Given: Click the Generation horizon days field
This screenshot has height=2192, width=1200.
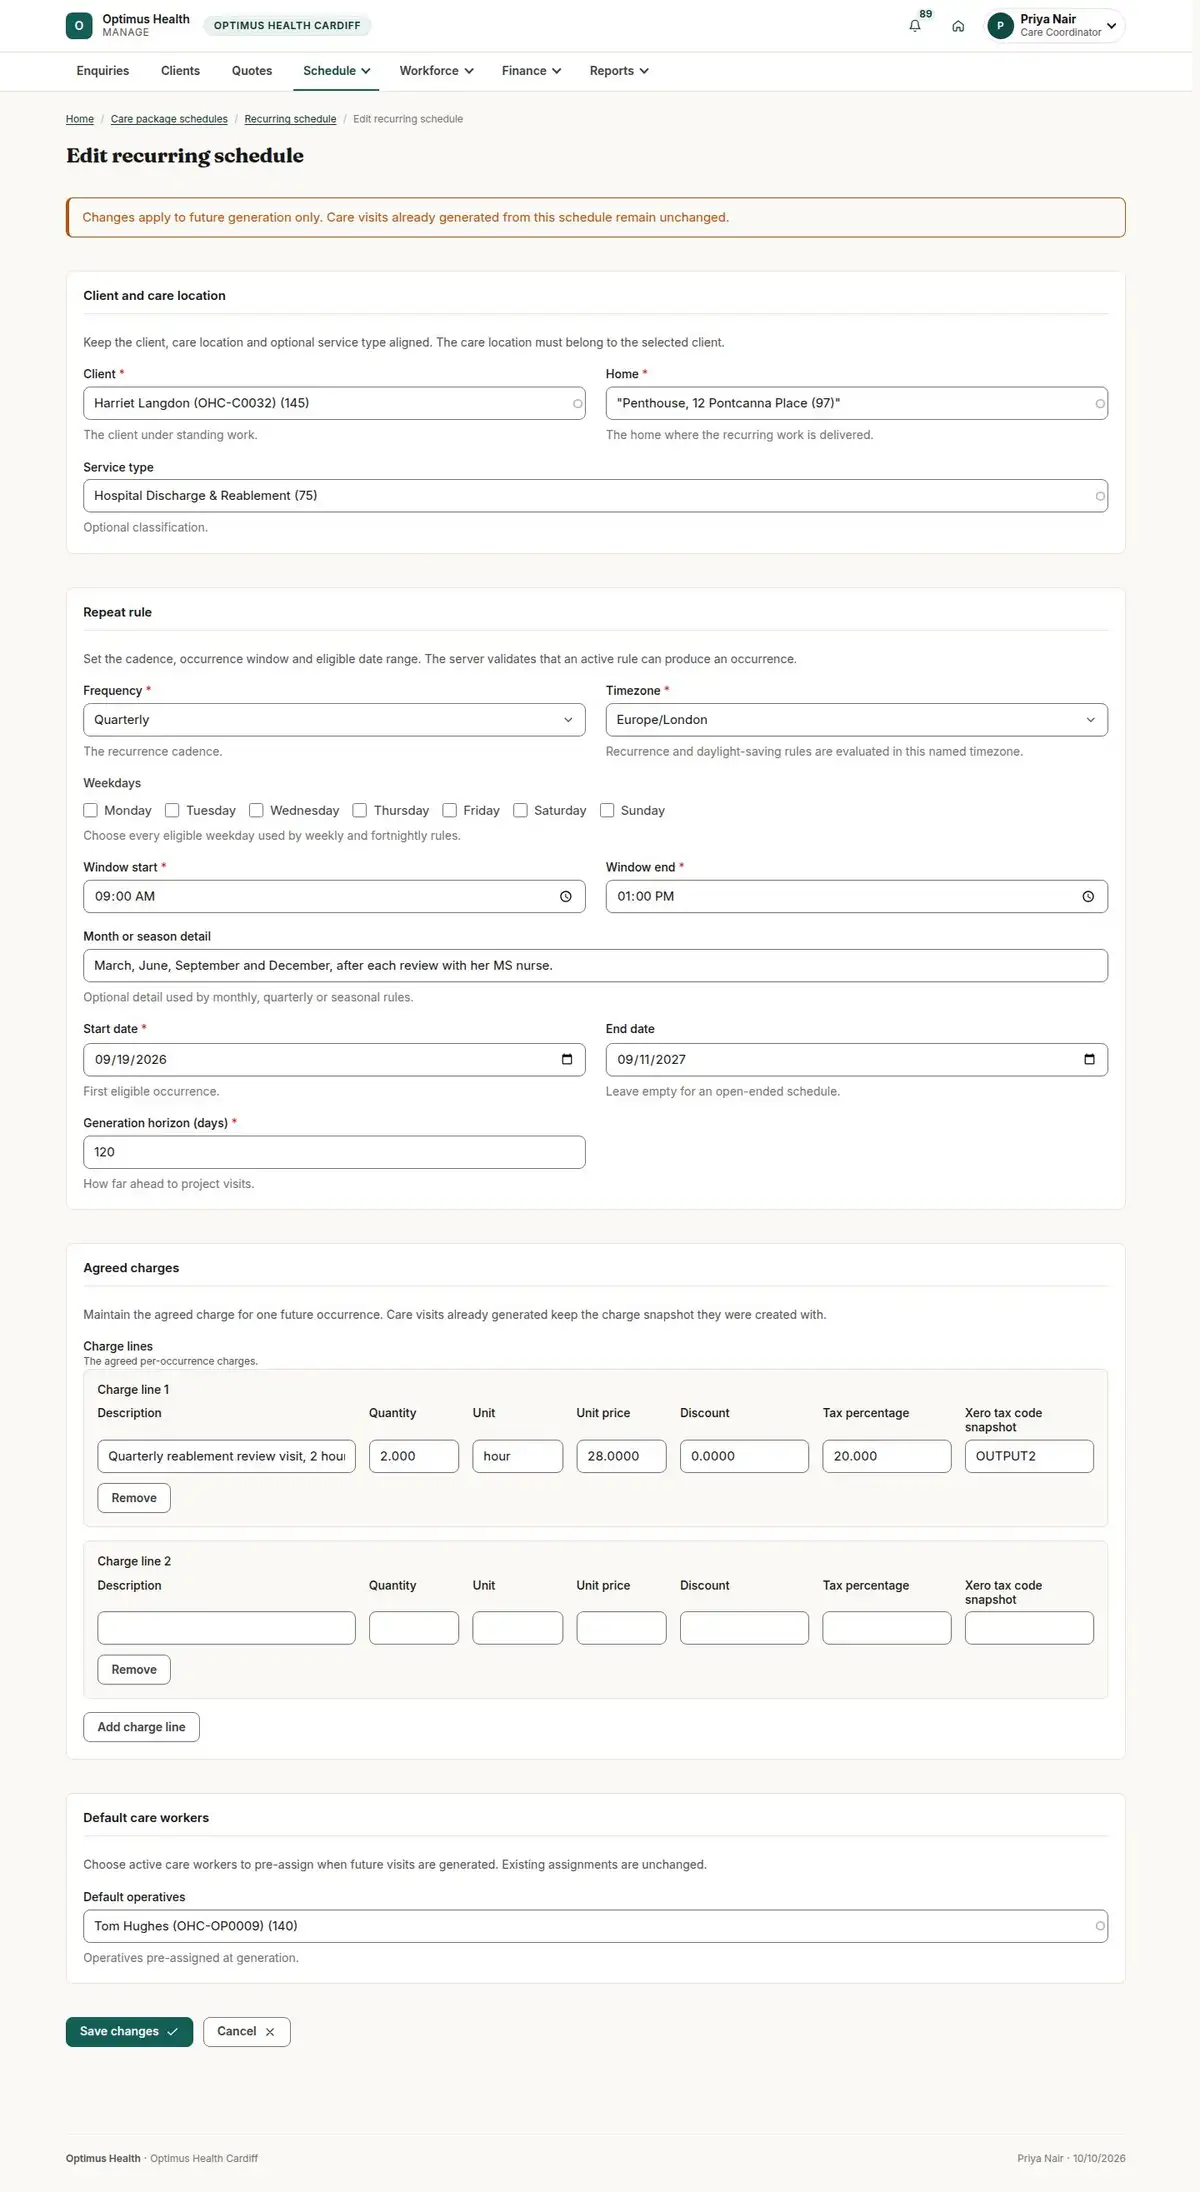Looking at the screenshot, I should pos(334,1152).
